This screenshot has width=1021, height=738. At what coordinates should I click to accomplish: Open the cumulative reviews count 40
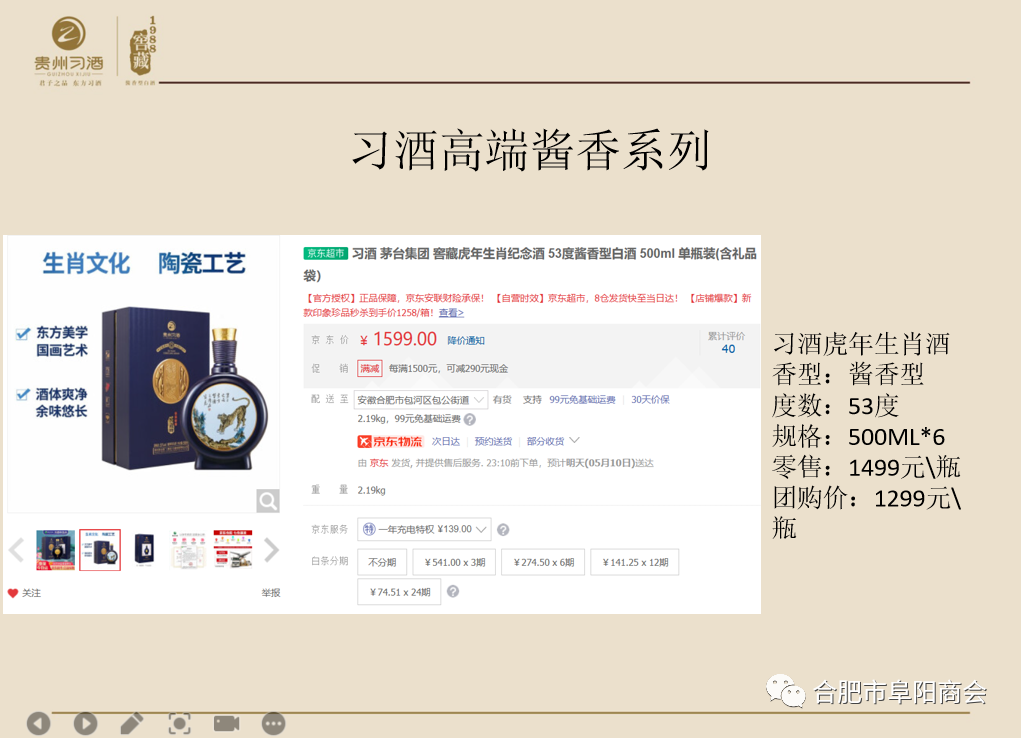[x=728, y=349]
